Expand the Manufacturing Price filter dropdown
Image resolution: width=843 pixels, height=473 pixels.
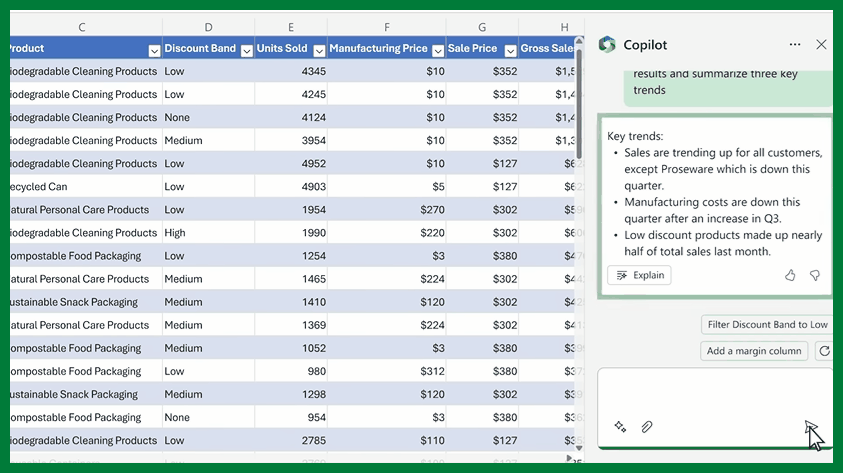[x=437, y=49]
